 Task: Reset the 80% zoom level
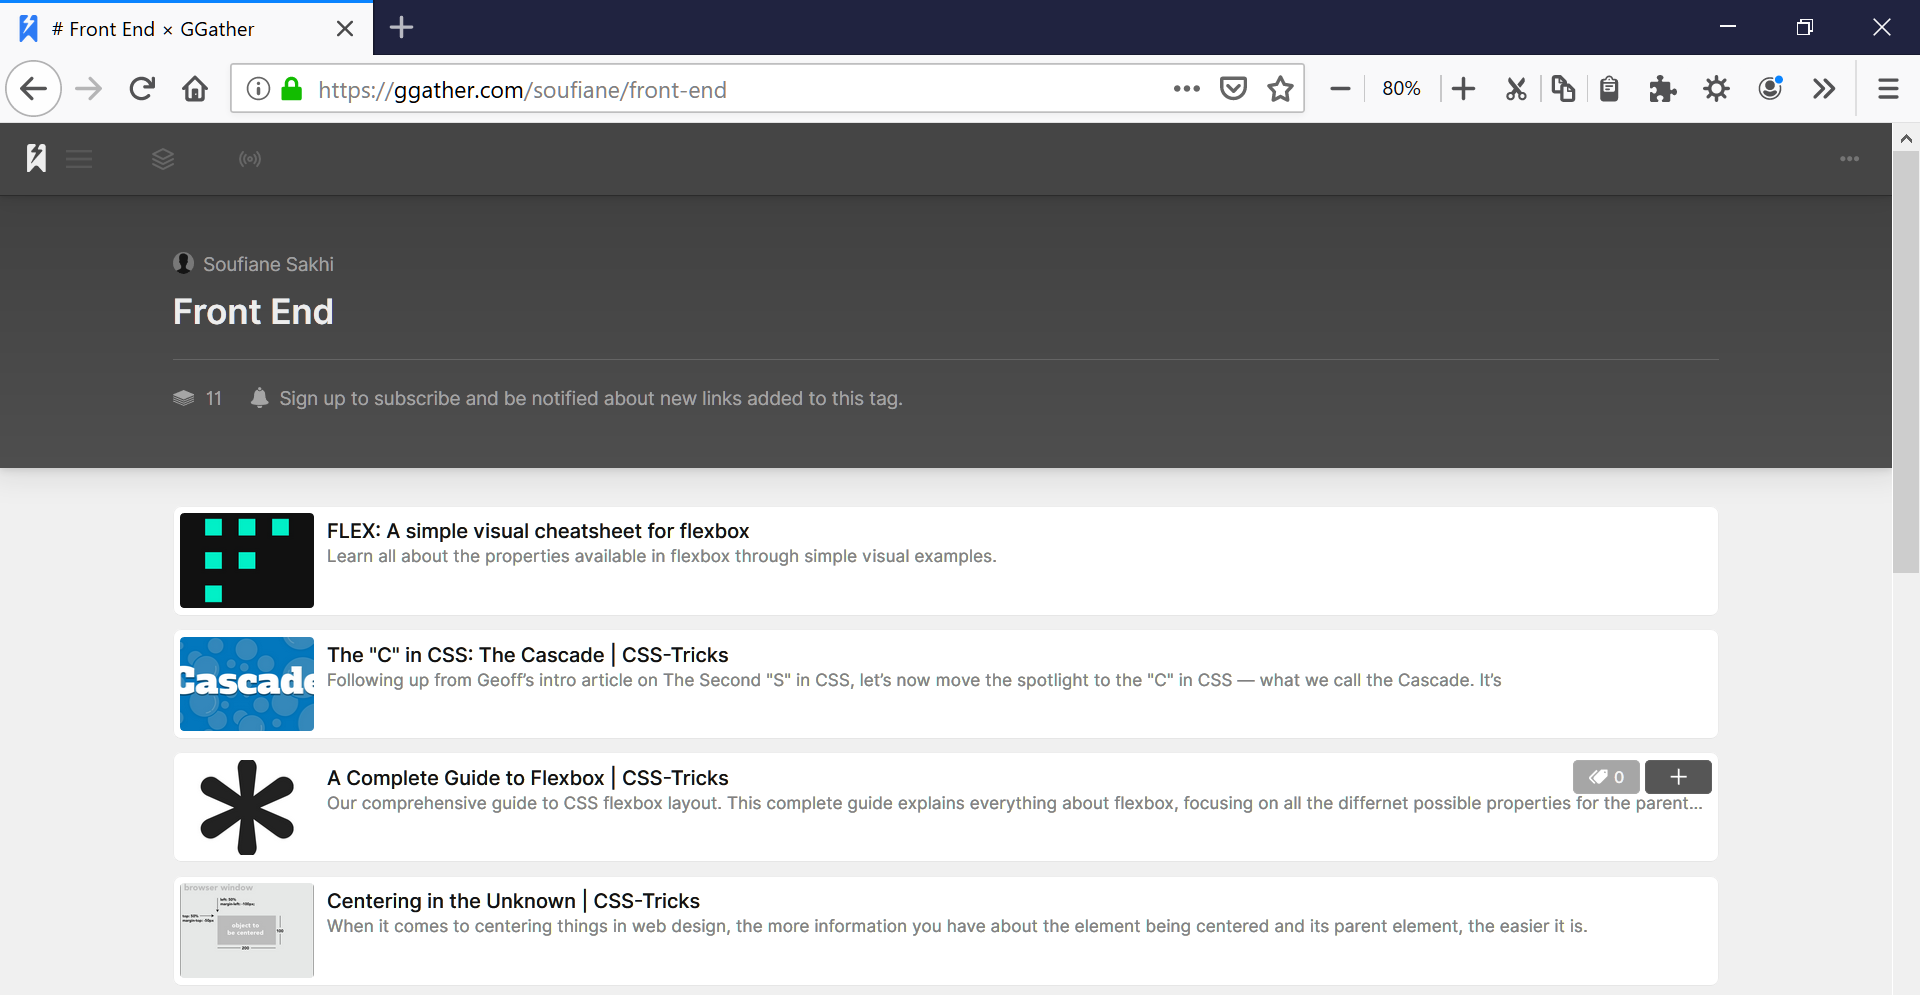coord(1401,89)
